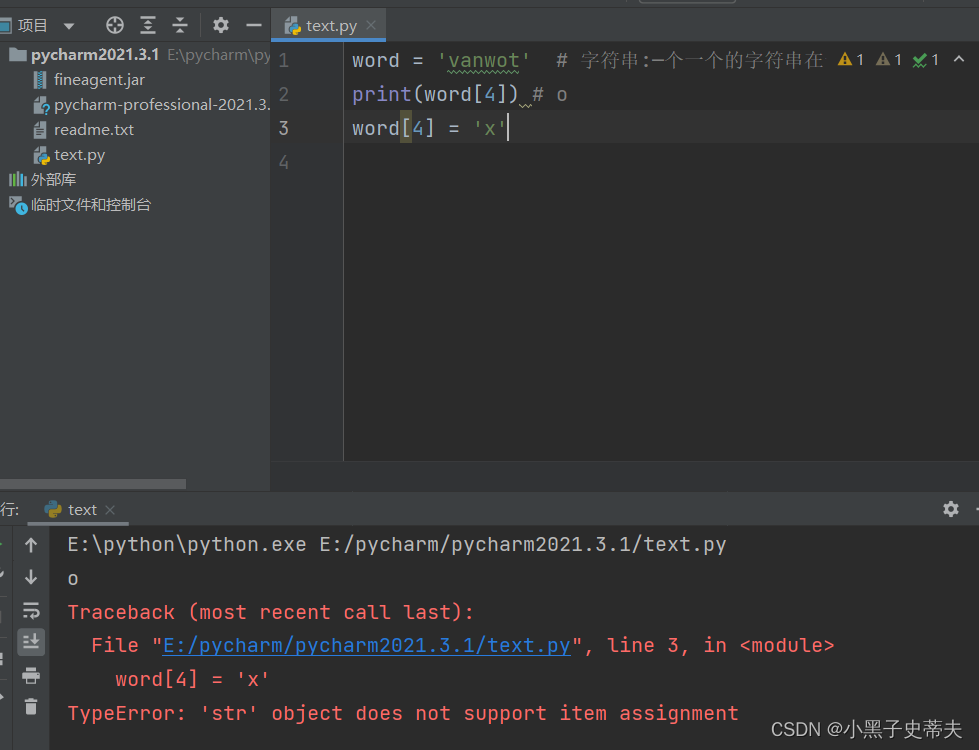Click the Traceback (most recent call last) line
Screen dimensions: 979x750
pyautogui.click(x=270, y=611)
